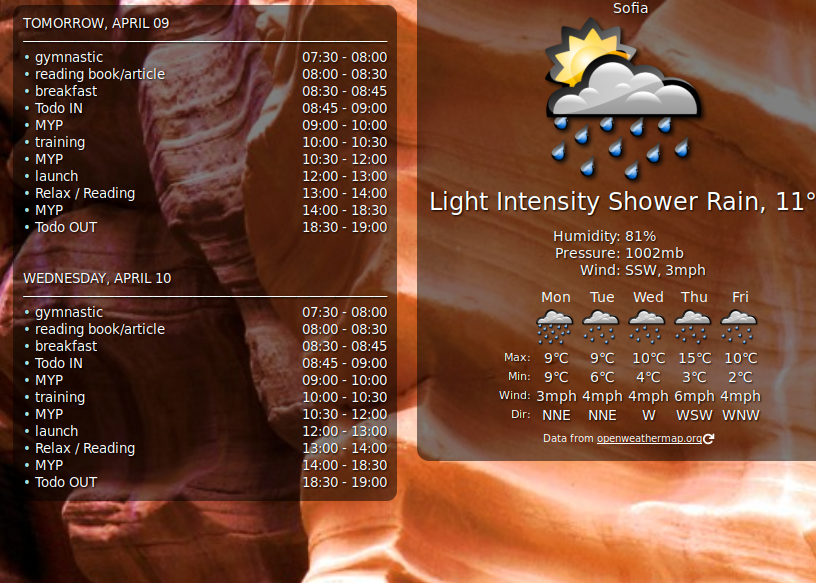Click the Sofia city label
The height and width of the screenshot is (583, 816).
(630, 9)
